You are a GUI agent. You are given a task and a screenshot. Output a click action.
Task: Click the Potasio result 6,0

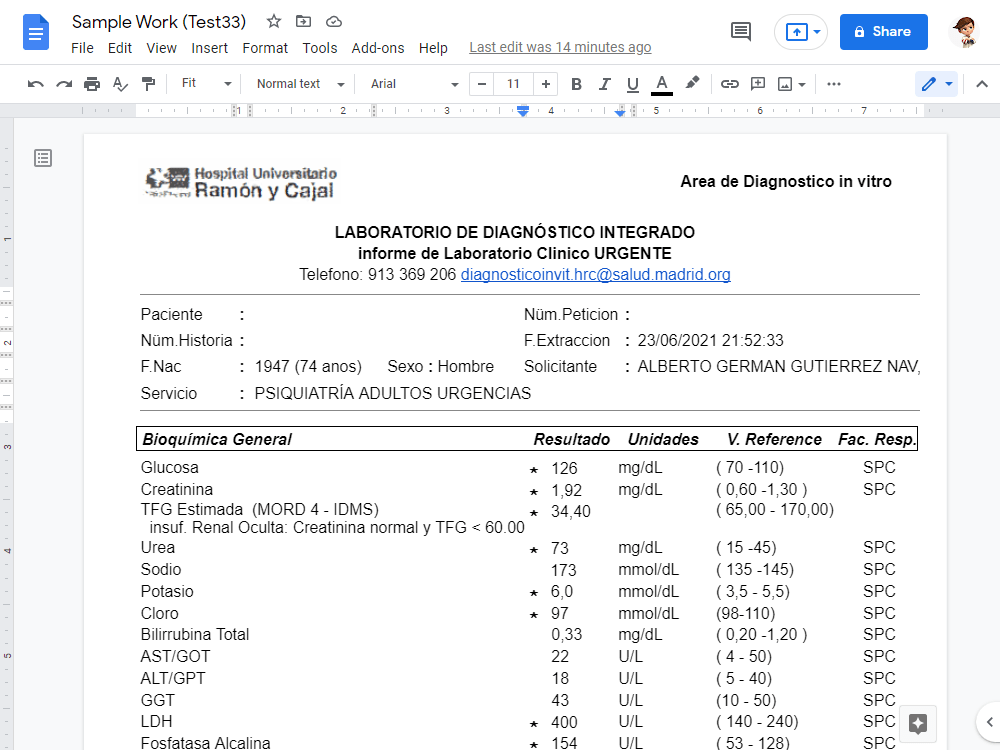[x=562, y=592]
